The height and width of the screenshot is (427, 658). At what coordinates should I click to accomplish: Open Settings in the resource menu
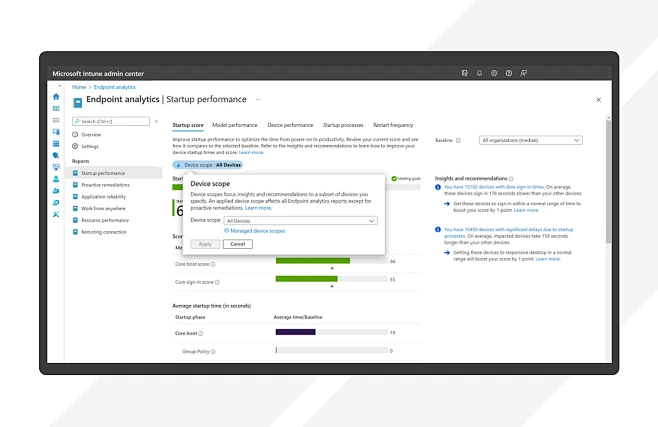90,146
